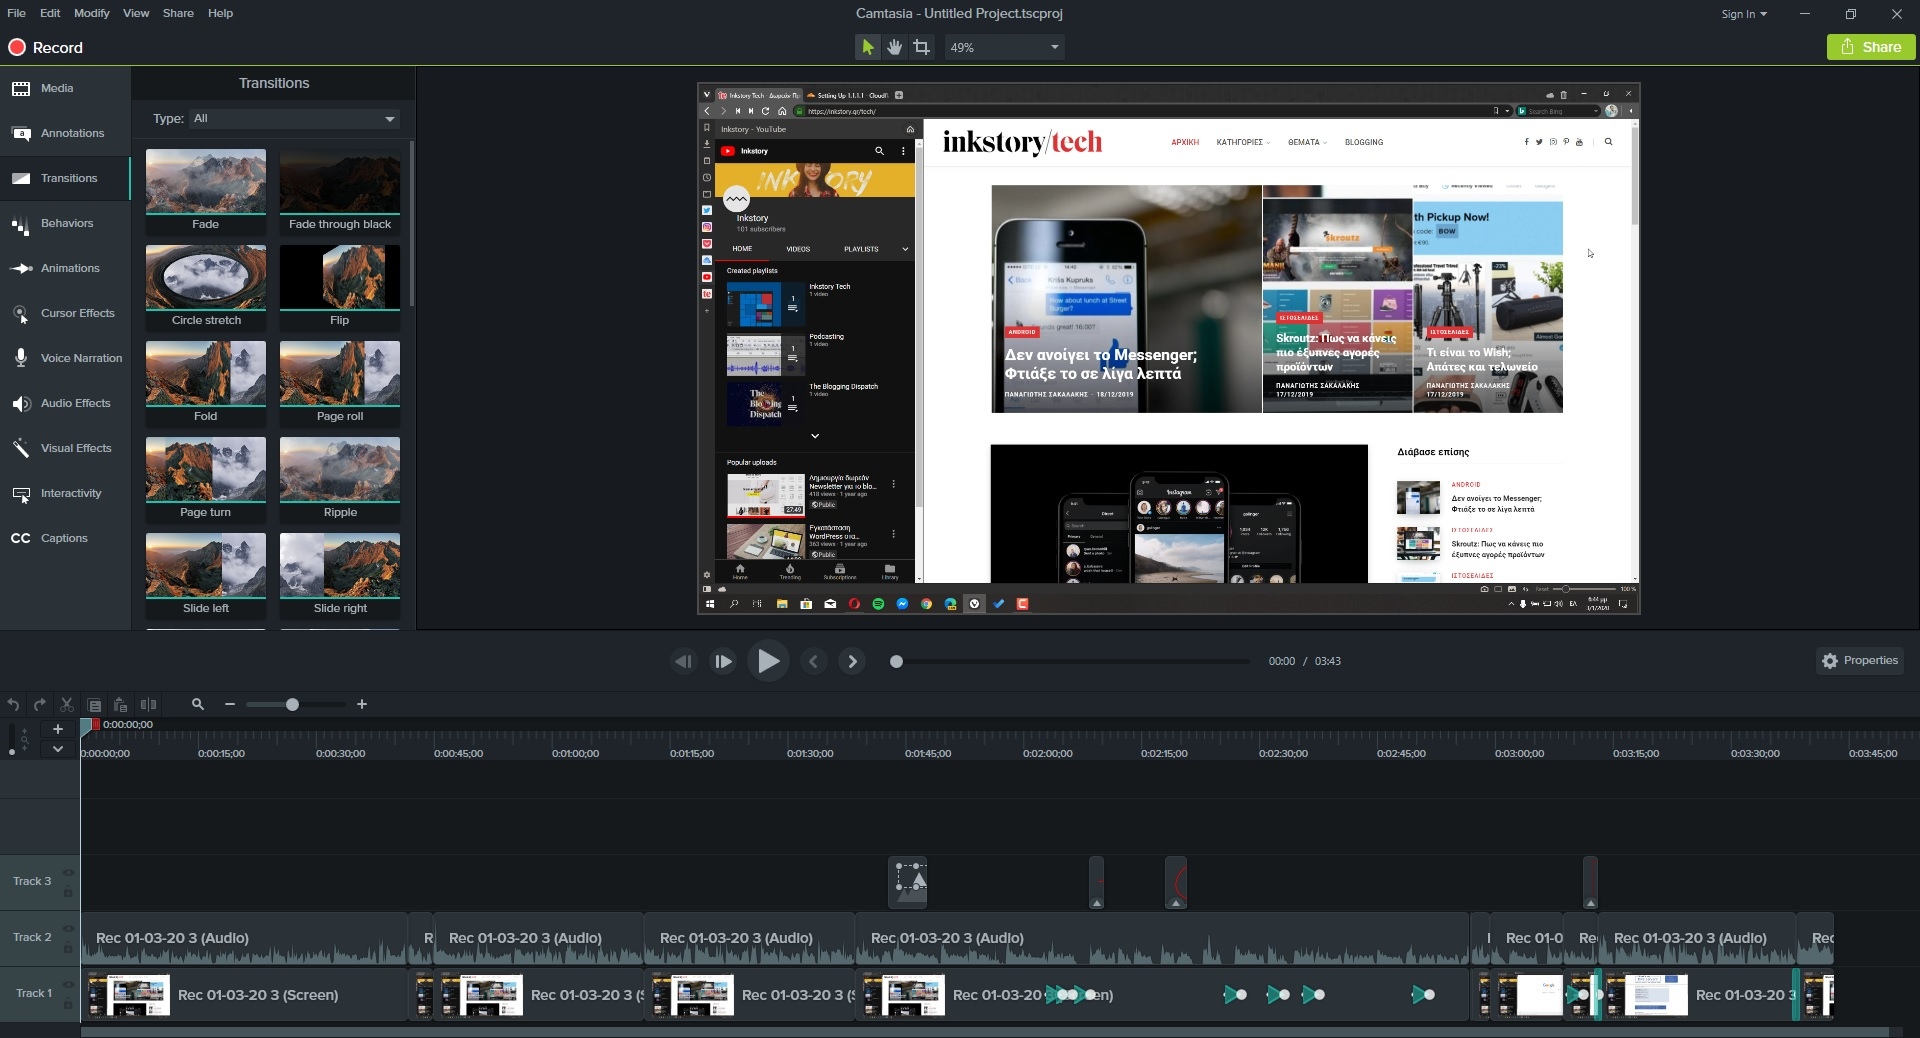Click the timeline zoom slider handle
Screen dimensions: 1920x1038
point(292,705)
